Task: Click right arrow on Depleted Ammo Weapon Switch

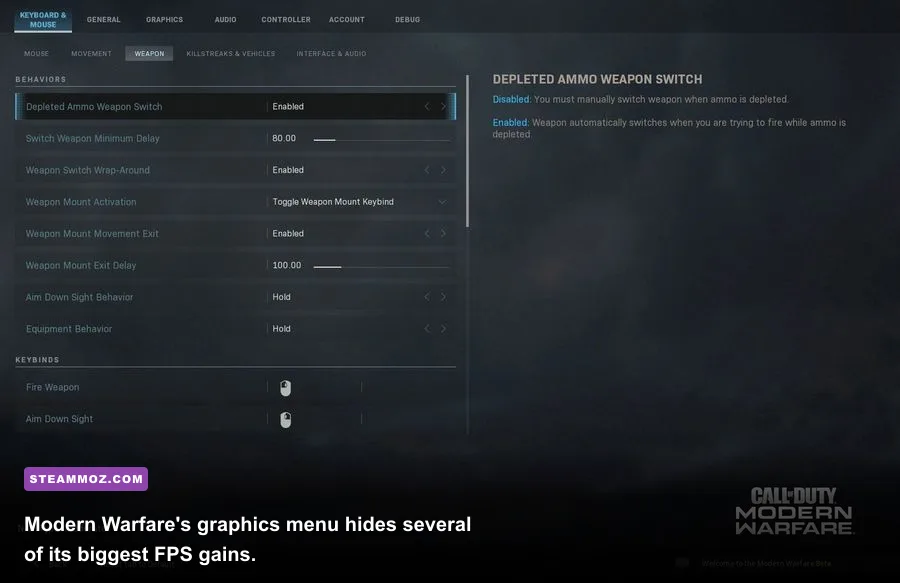Action: tap(443, 107)
